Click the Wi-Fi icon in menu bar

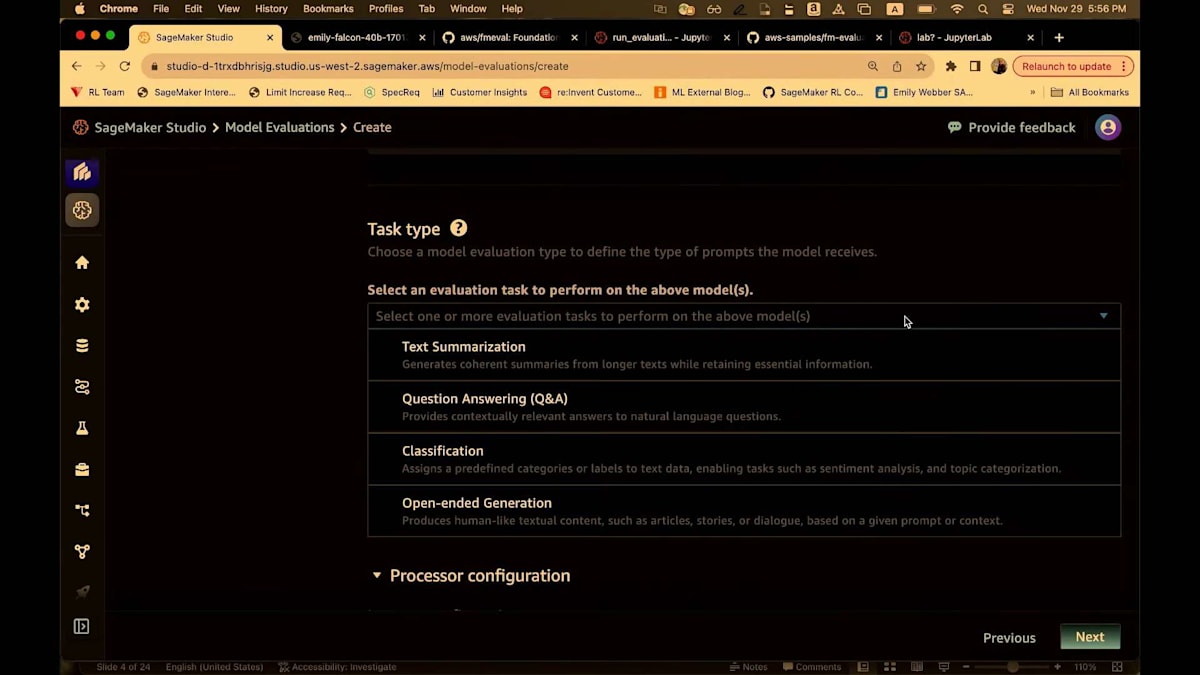(x=957, y=9)
